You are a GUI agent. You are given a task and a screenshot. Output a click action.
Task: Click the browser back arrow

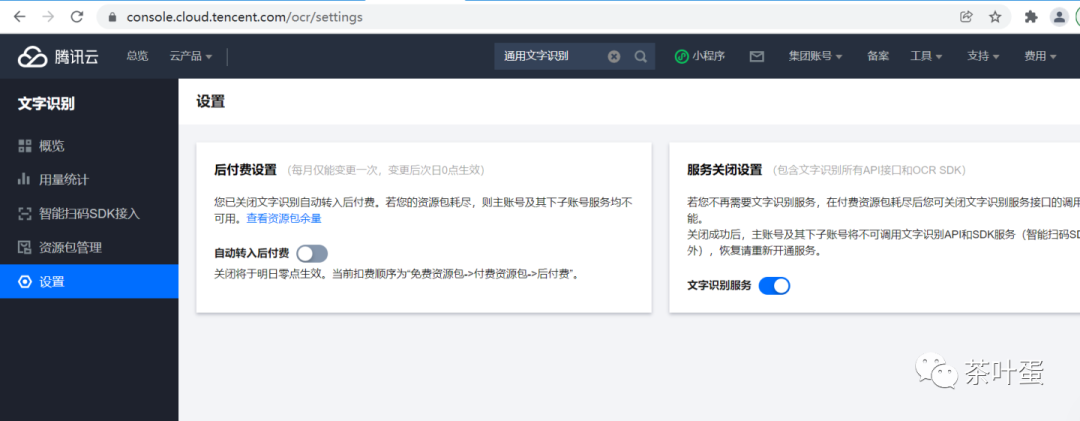[x=19, y=17]
